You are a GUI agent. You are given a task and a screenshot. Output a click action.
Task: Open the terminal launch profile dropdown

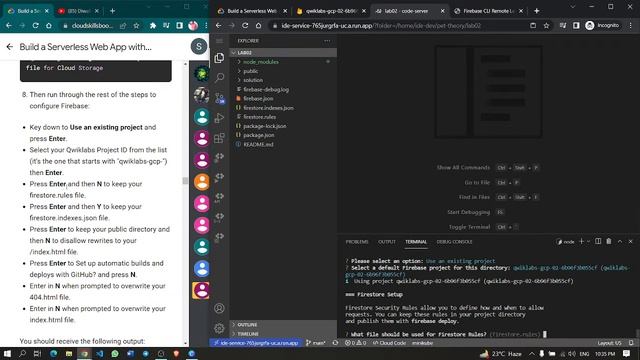589,241
